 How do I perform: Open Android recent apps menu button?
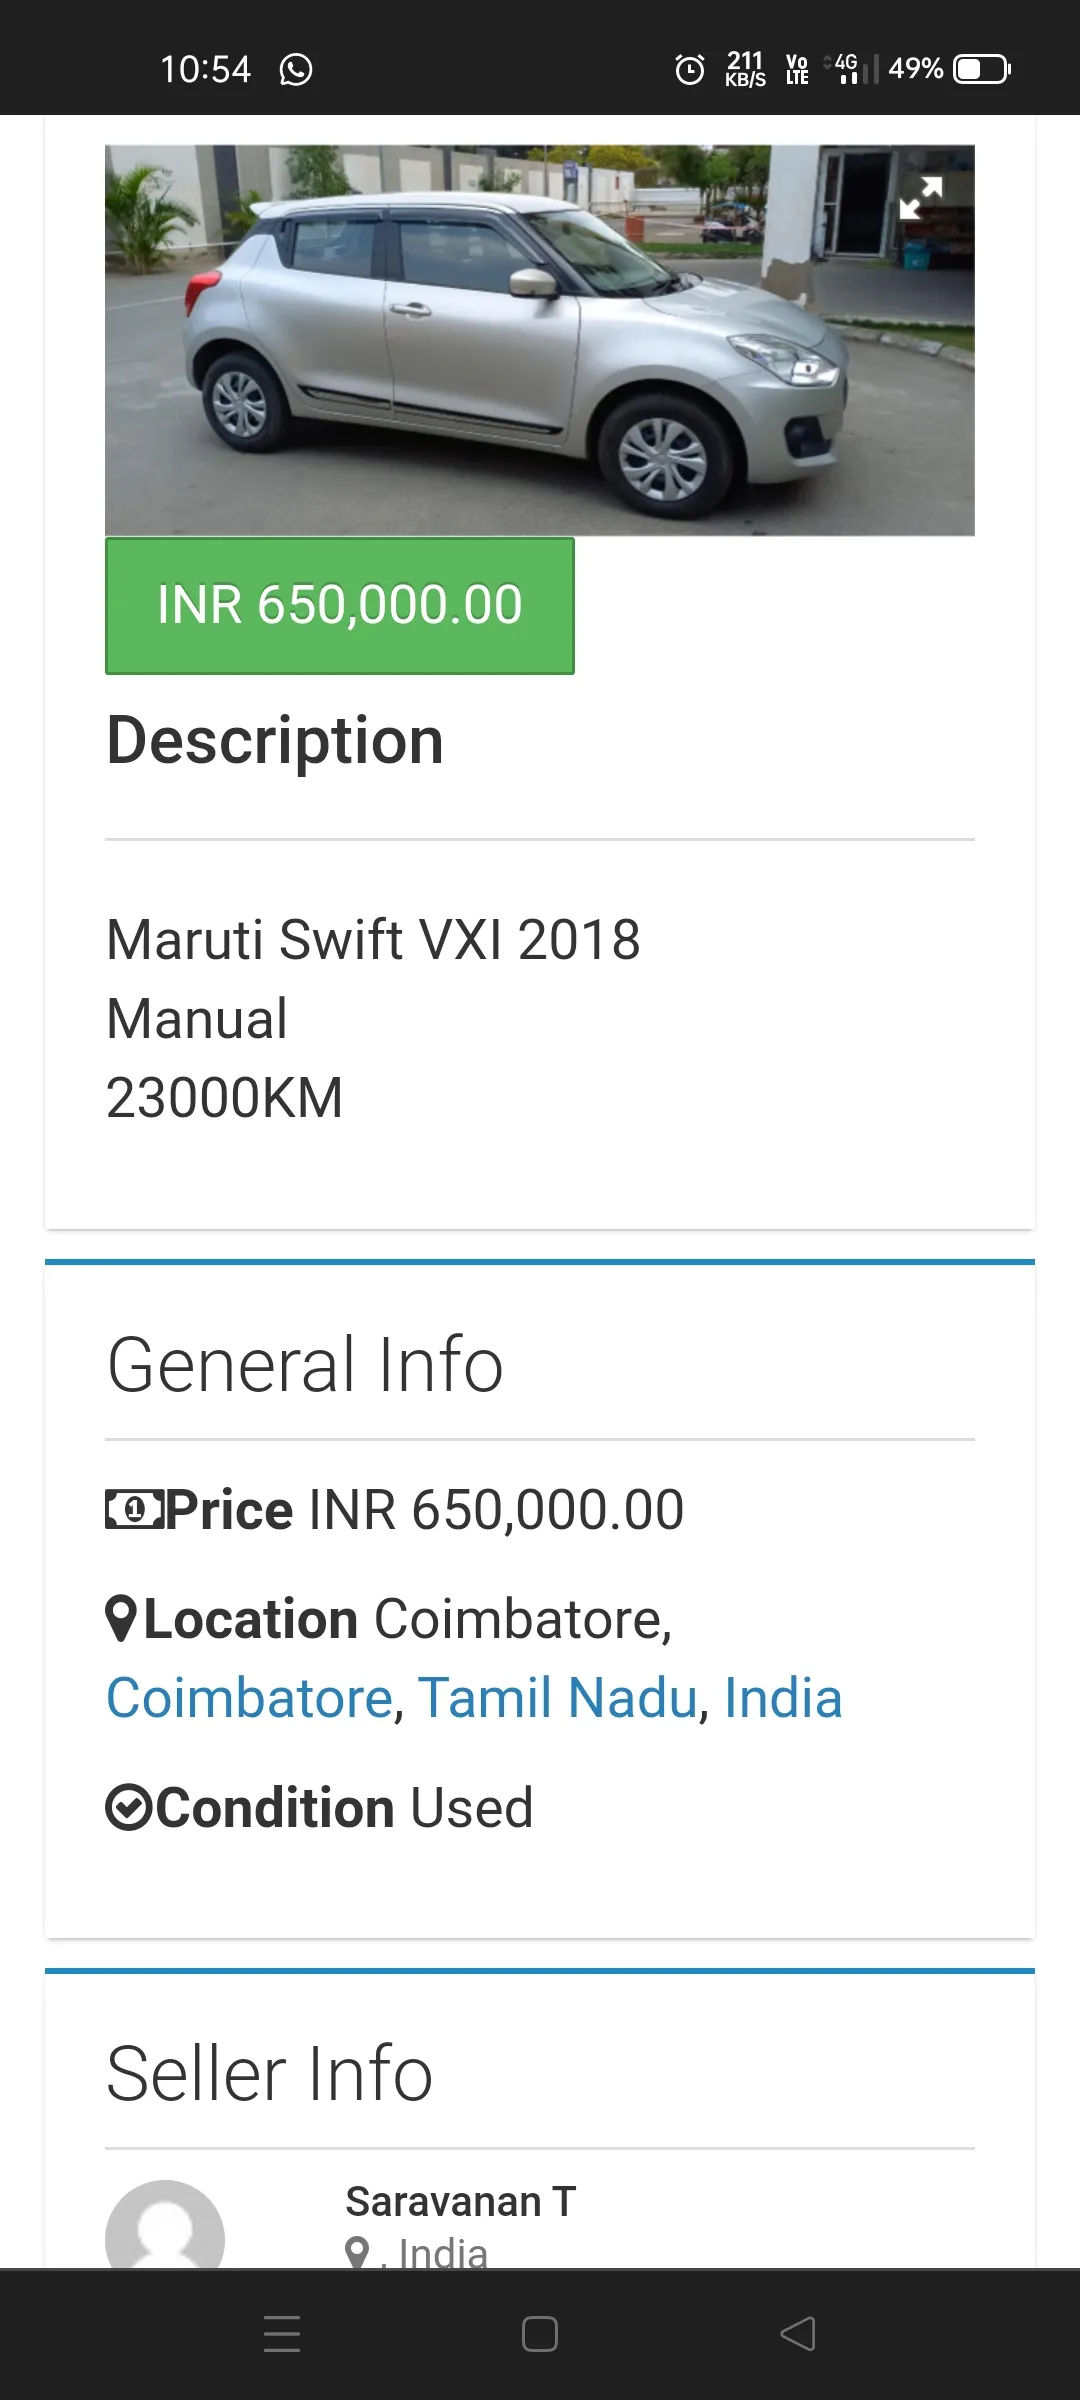click(x=282, y=2334)
